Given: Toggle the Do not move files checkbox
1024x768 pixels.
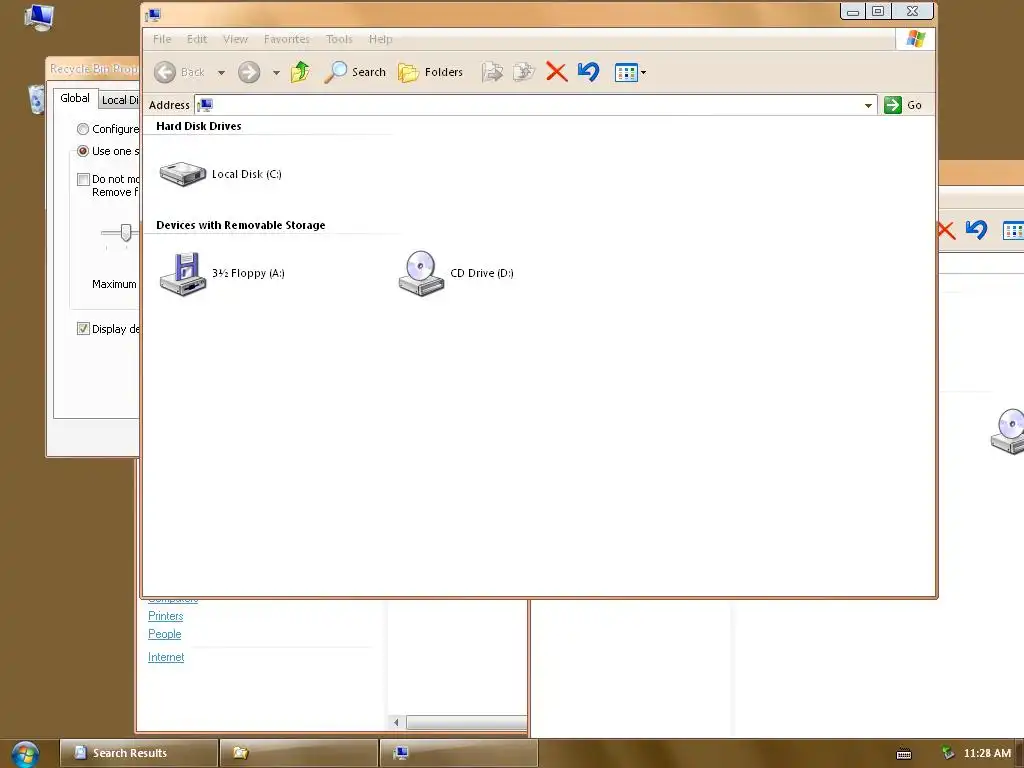Looking at the screenshot, I should (83, 179).
